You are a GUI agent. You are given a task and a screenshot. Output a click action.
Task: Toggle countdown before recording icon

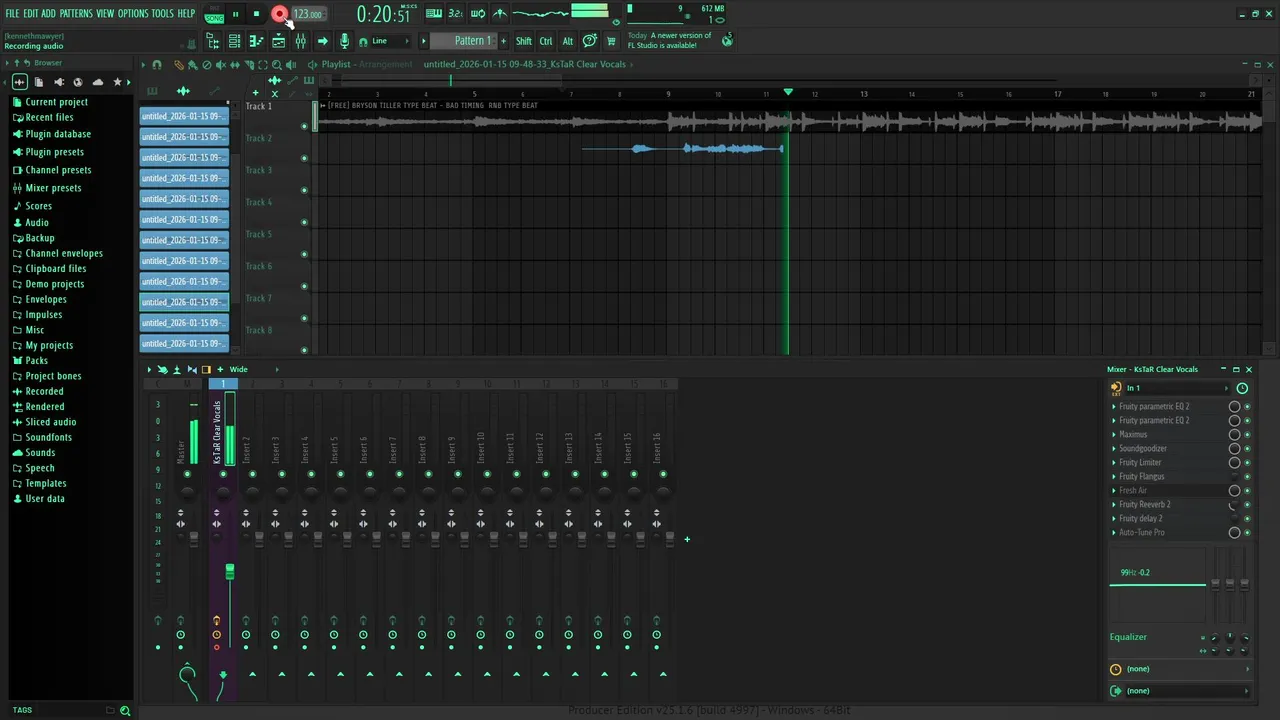click(456, 14)
